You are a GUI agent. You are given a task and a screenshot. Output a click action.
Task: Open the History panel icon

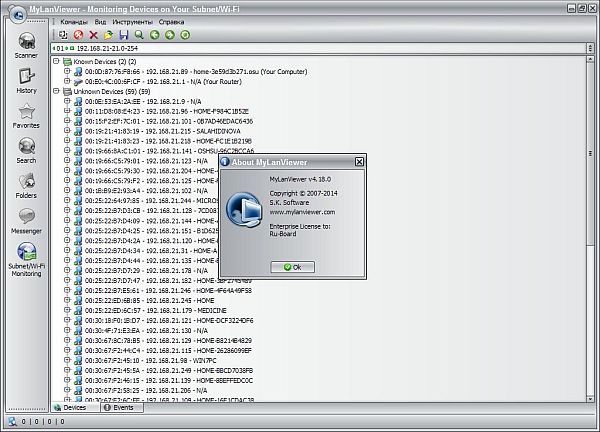tap(26, 80)
